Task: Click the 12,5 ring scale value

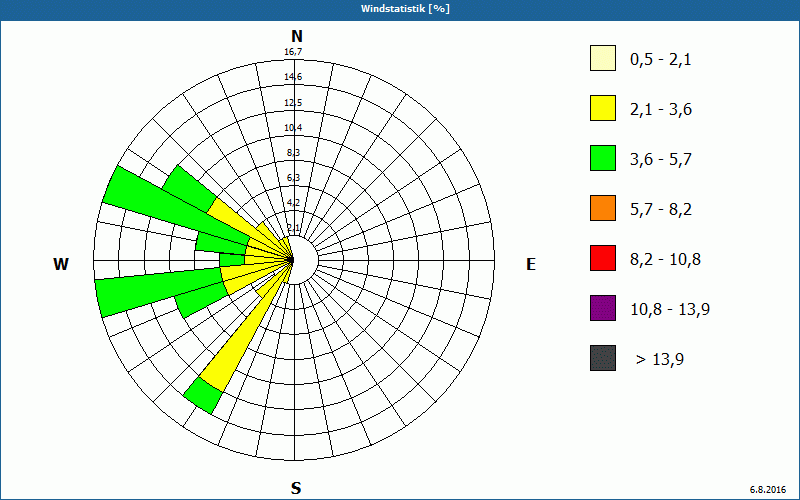Action: click(x=293, y=103)
